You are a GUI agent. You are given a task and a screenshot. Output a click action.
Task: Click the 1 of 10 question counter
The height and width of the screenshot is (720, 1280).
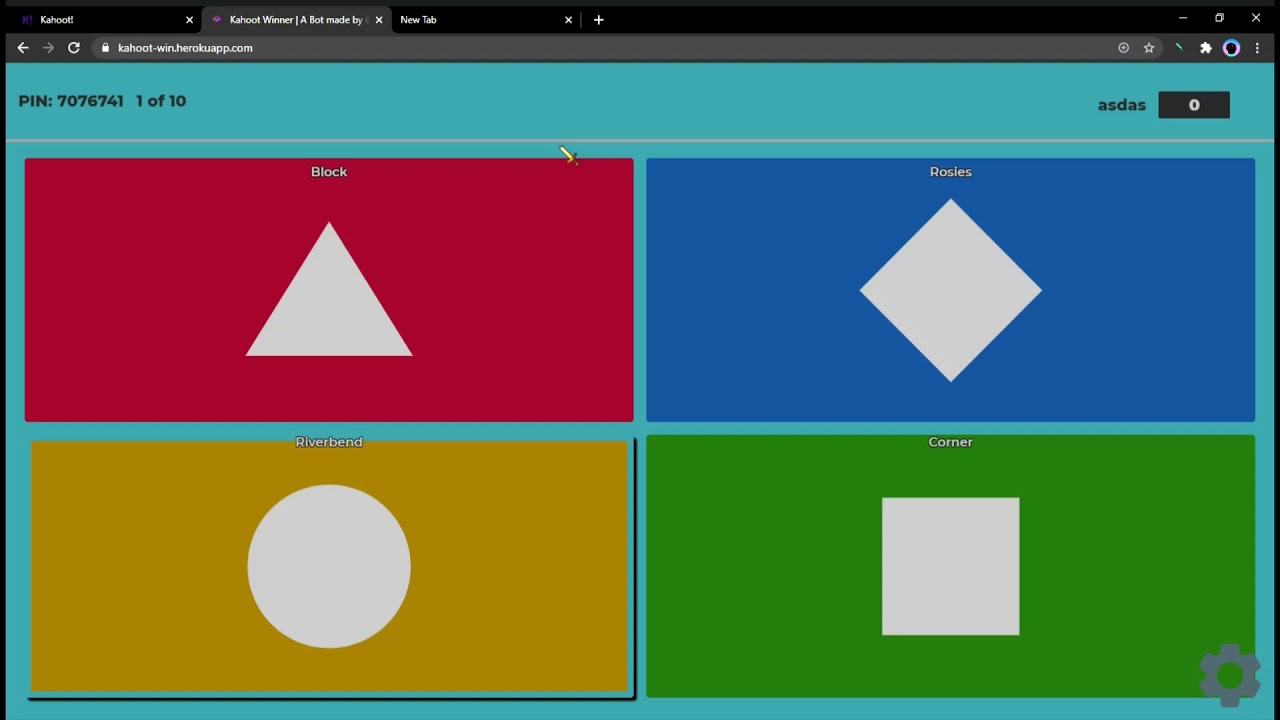161,101
